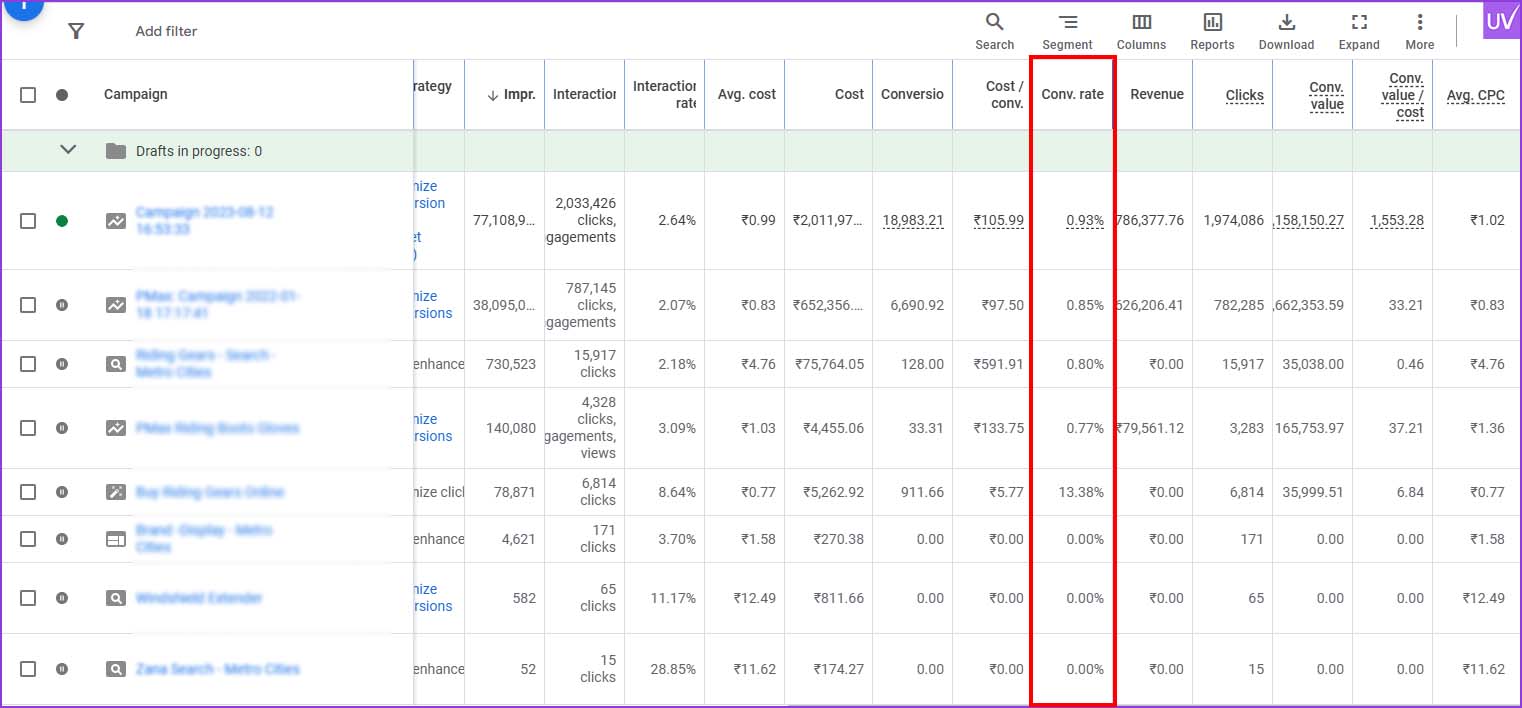Viewport: 1522px width, 708px height.
Task: Open the Zana Search - Metro Cities campaign
Action: pos(217,669)
